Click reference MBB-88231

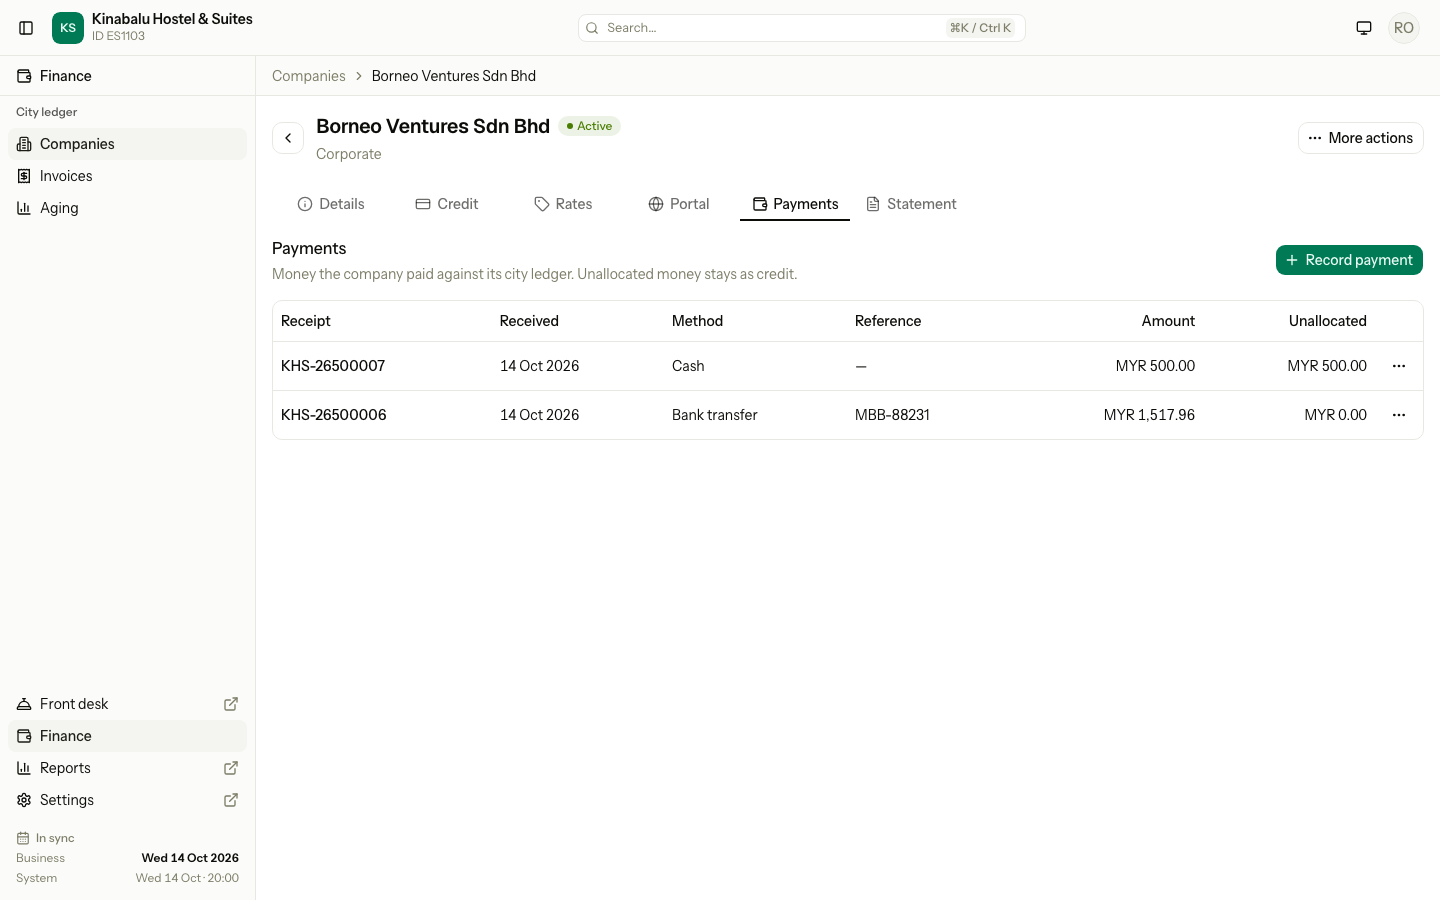point(892,415)
